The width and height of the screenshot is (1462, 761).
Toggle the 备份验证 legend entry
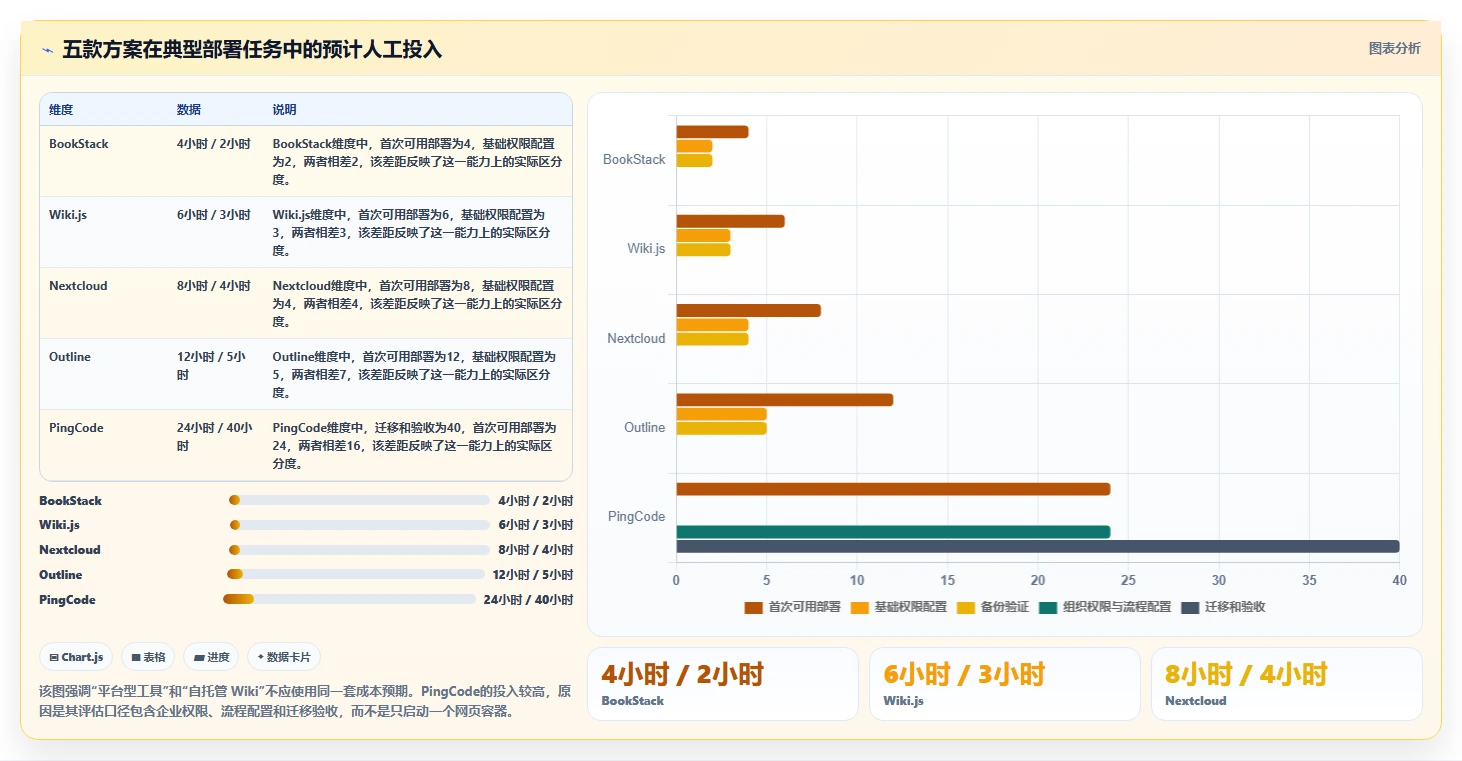(x=992, y=607)
